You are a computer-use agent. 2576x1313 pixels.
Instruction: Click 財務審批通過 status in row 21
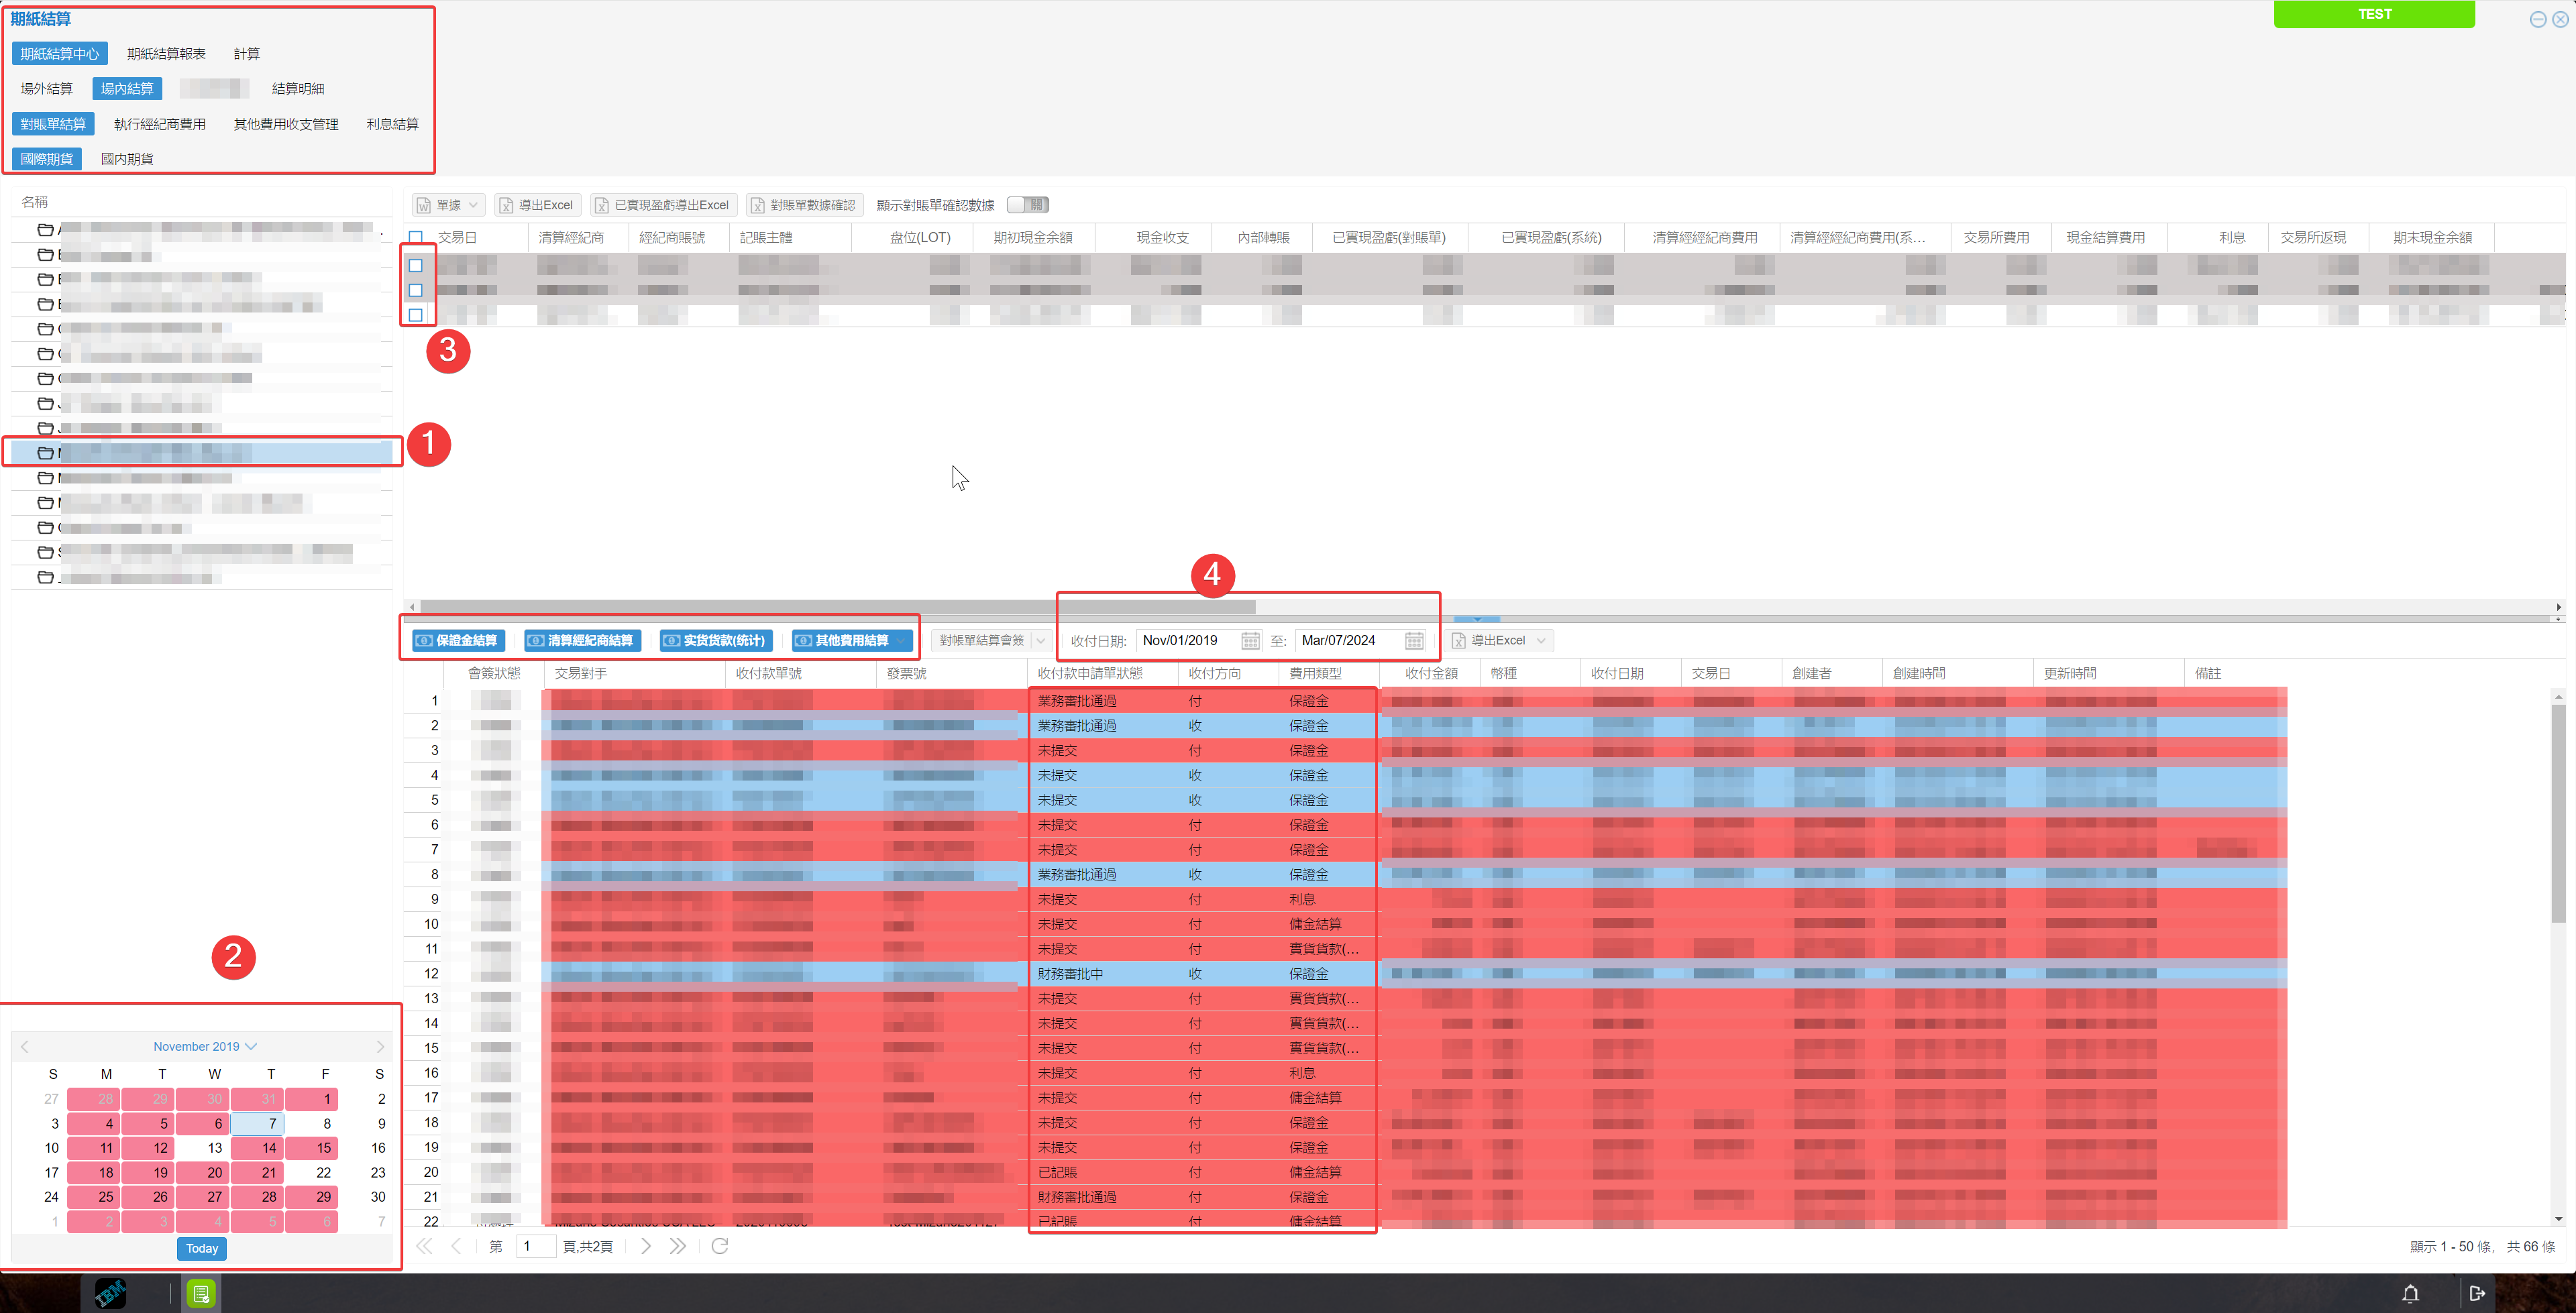1076,1197
